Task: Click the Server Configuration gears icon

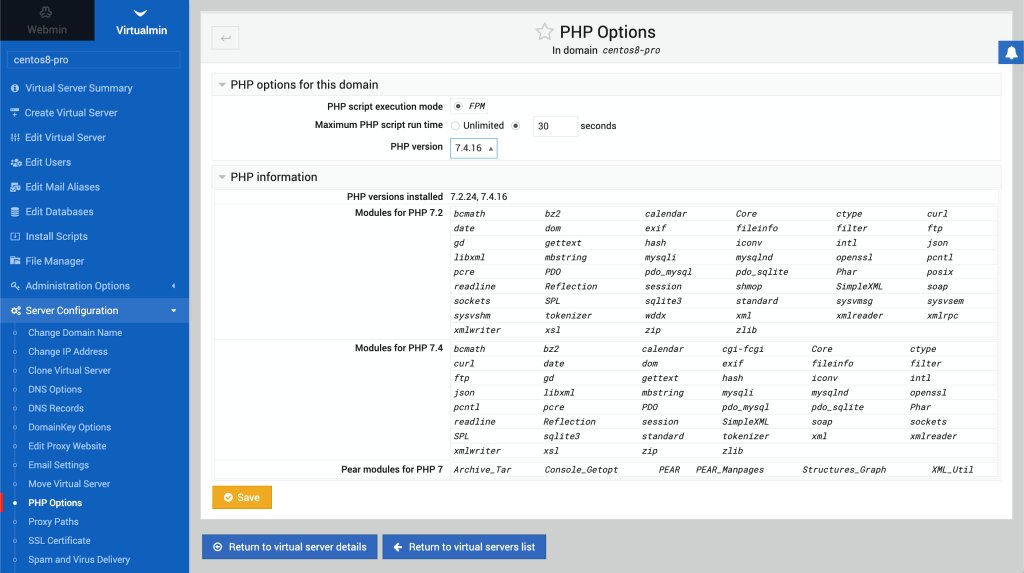Action: coord(16,310)
